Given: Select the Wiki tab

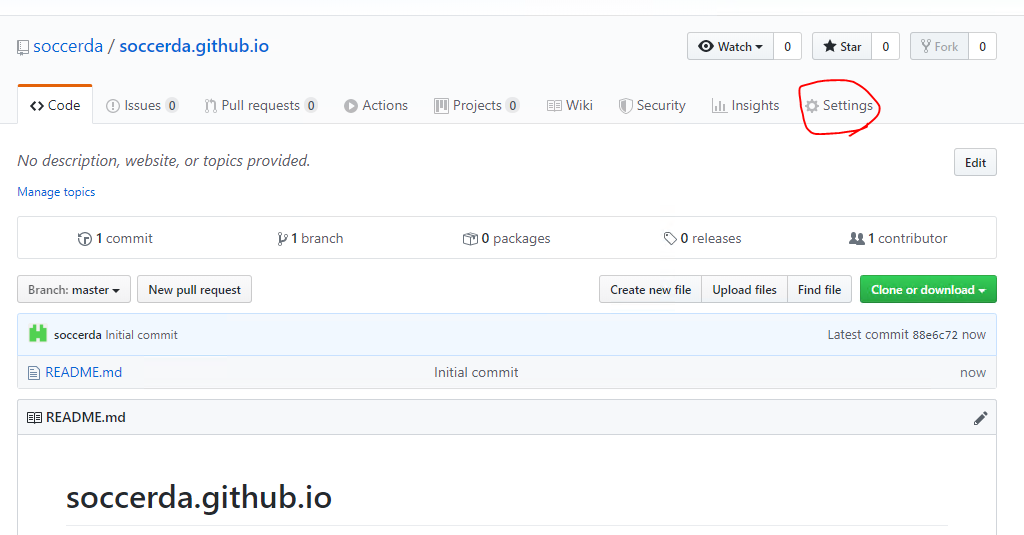Looking at the screenshot, I should tap(569, 105).
